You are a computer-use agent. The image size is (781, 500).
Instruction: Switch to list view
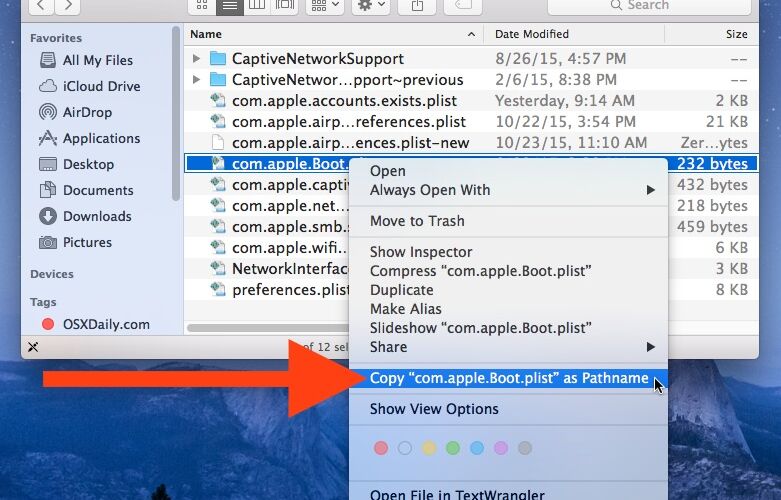[230, 5]
